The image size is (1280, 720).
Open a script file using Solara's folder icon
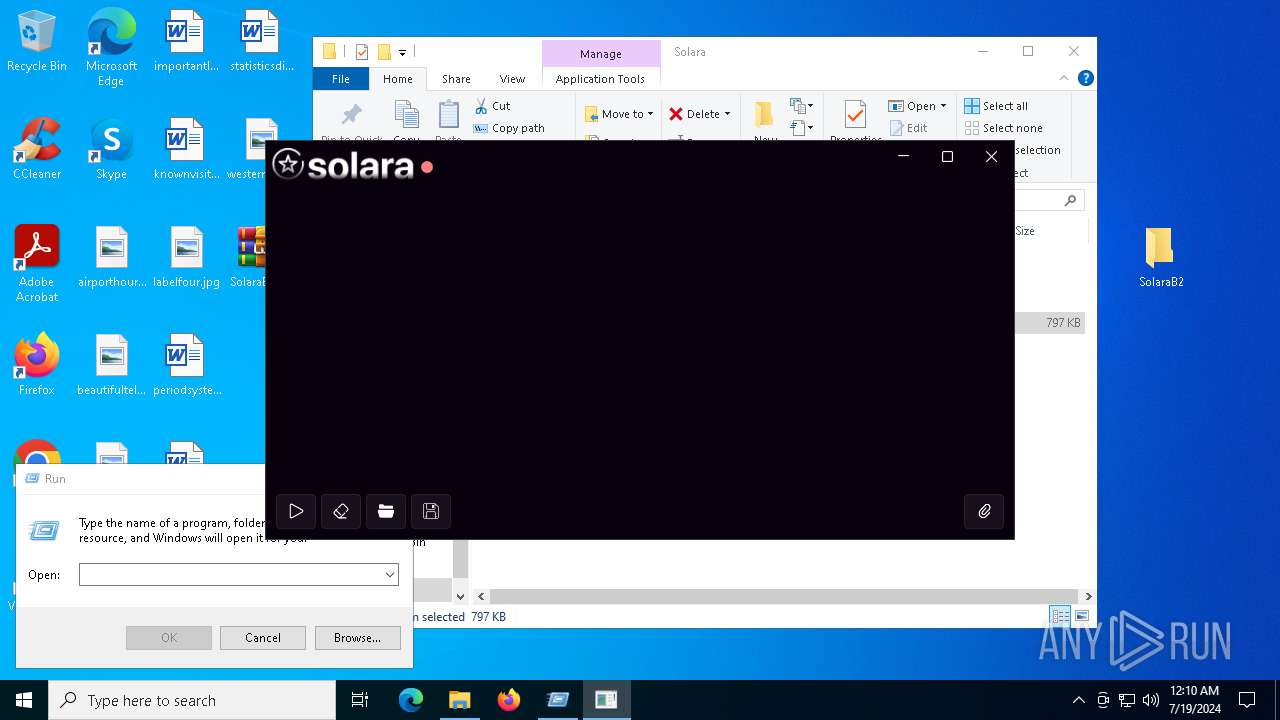tap(386, 511)
